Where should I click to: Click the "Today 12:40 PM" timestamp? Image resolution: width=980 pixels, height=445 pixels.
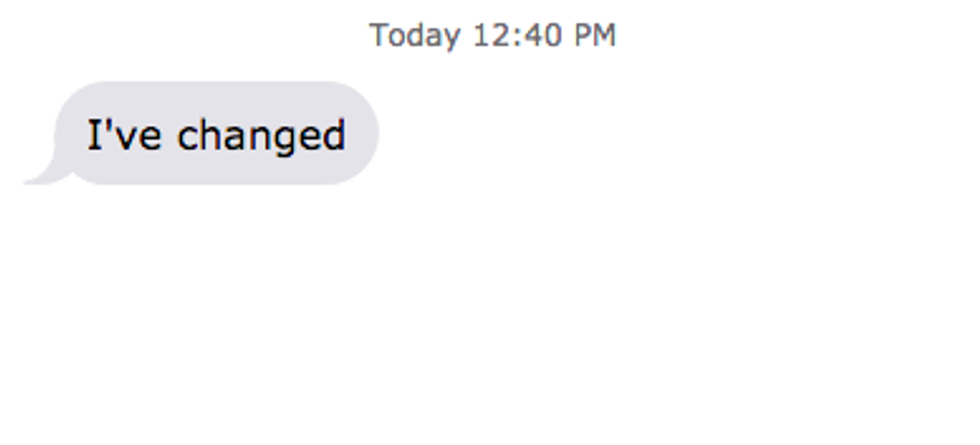[492, 35]
